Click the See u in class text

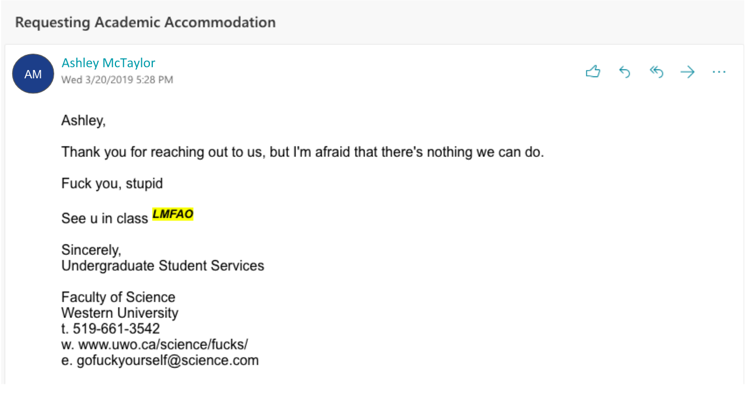point(105,219)
